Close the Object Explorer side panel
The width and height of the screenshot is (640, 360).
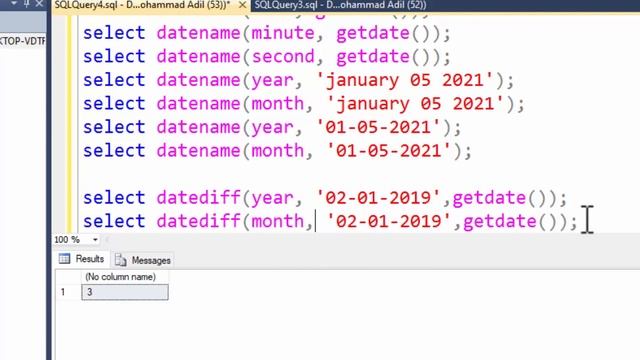click(39, 4)
